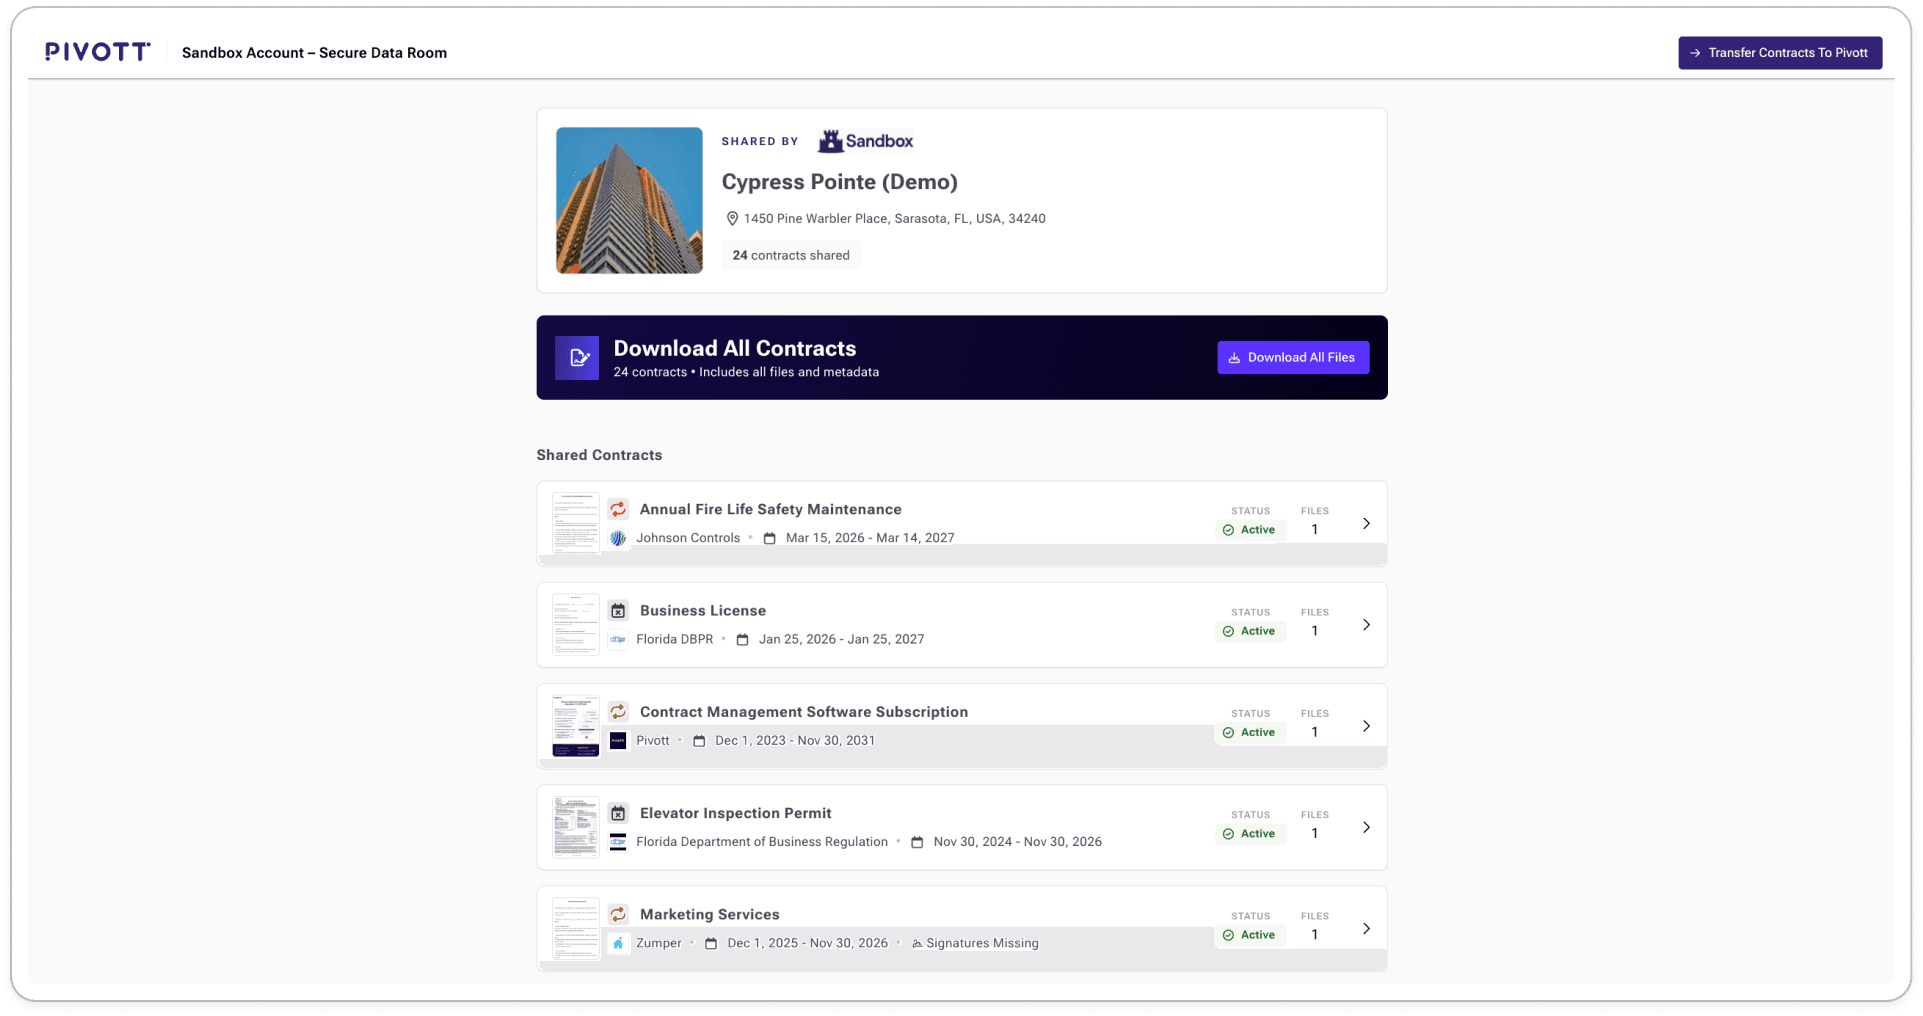Image resolution: width=1923 pixels, height=1016 pixels.
Task: Expand the Marketing Services row chevron
Action: pyautogui.click(x=1366, y=929)
